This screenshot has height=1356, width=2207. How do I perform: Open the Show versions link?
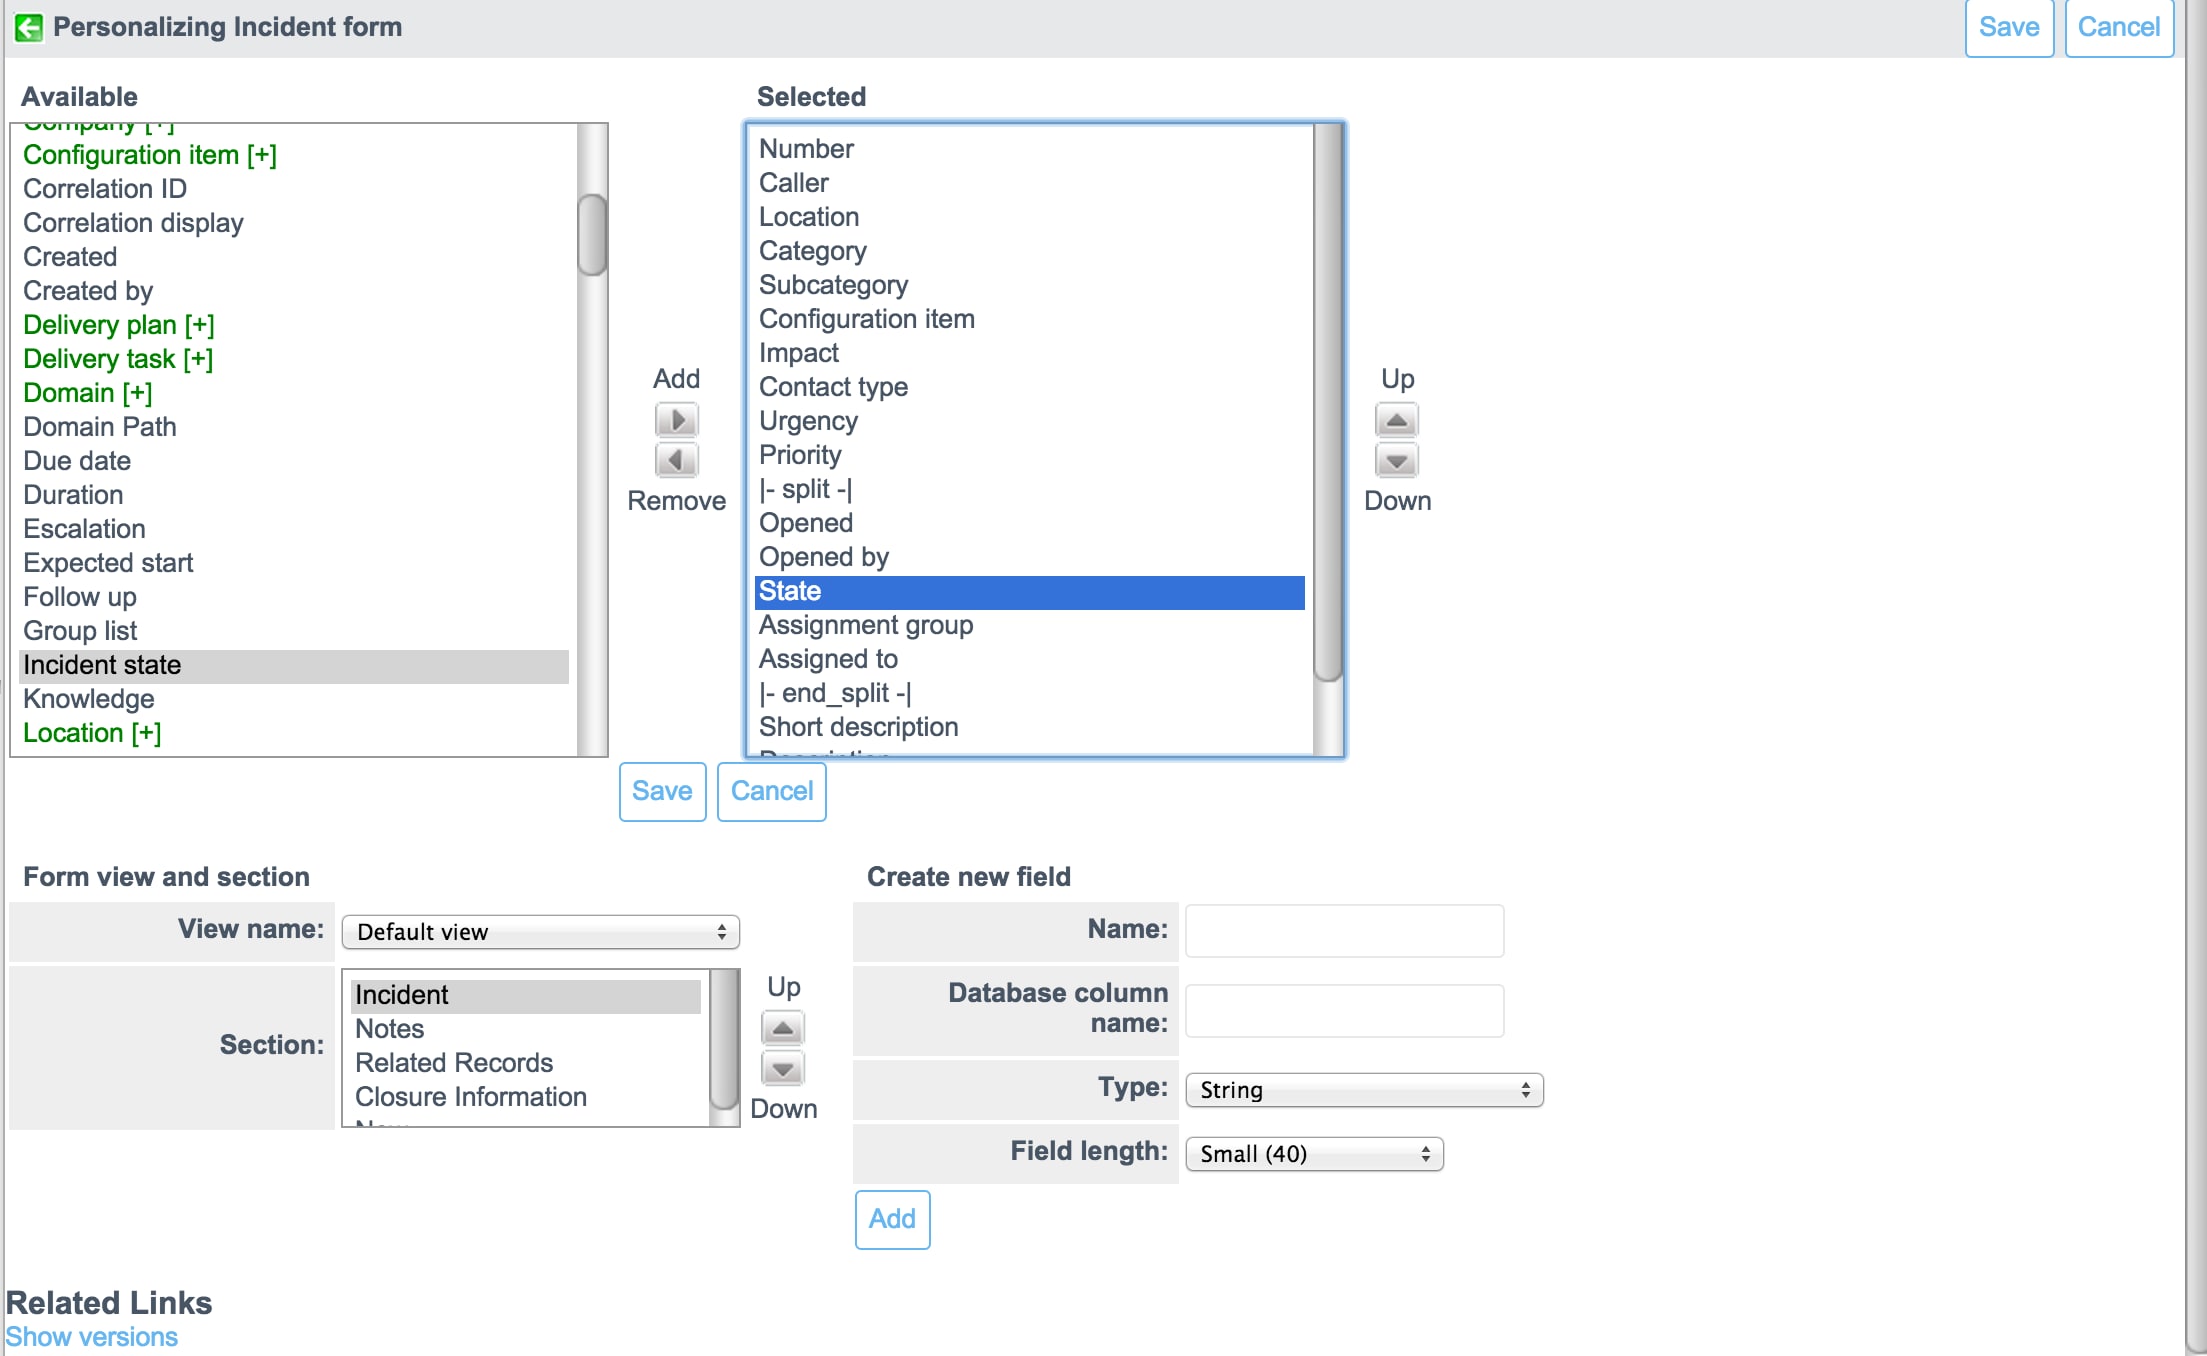tap(92, 1337)
